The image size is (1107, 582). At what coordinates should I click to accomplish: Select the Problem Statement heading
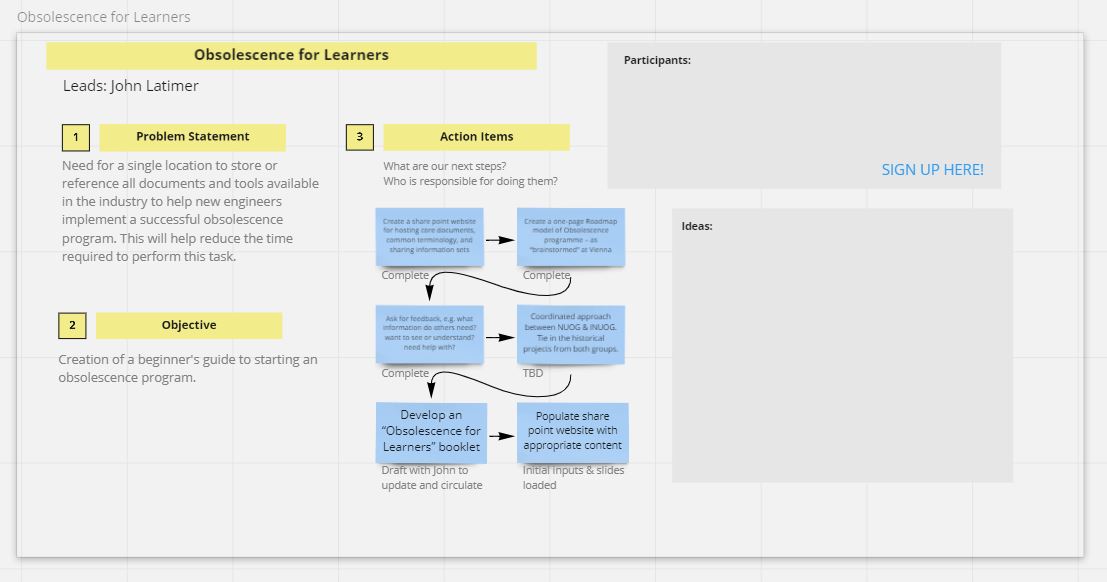(193, 137)
